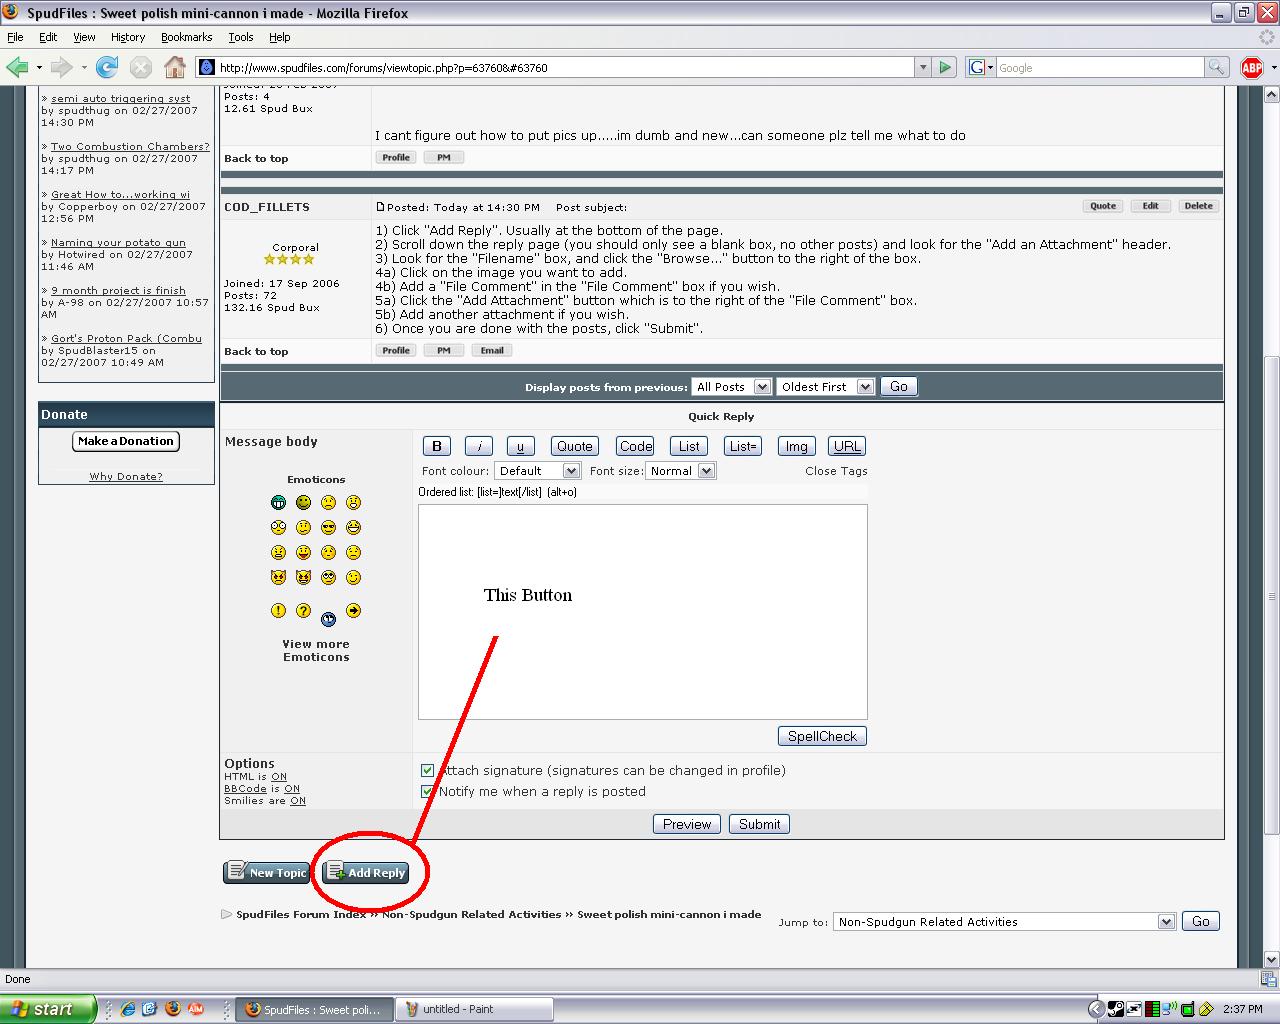Open the Bookmarks menu

click(186, 37)
